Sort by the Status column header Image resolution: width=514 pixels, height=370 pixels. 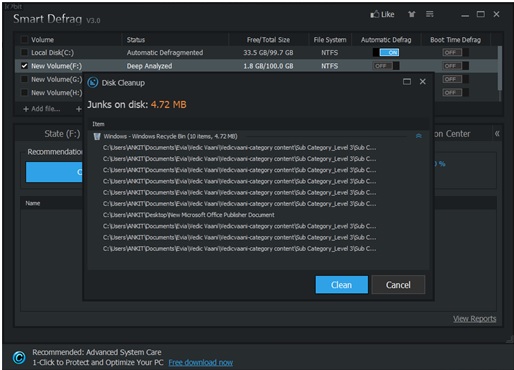pyautogui.click(x=136, y=40)
